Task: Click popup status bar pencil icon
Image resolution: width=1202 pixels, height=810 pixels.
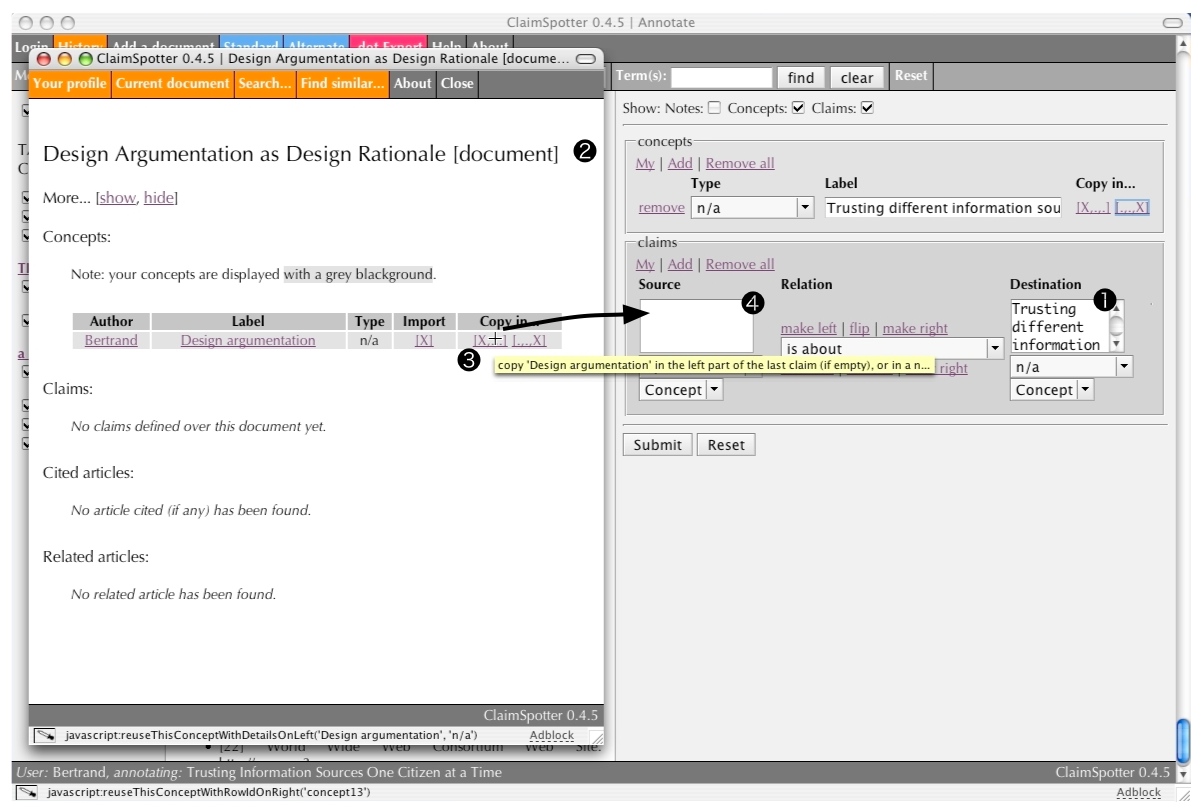Action: (x=44, y=735)
